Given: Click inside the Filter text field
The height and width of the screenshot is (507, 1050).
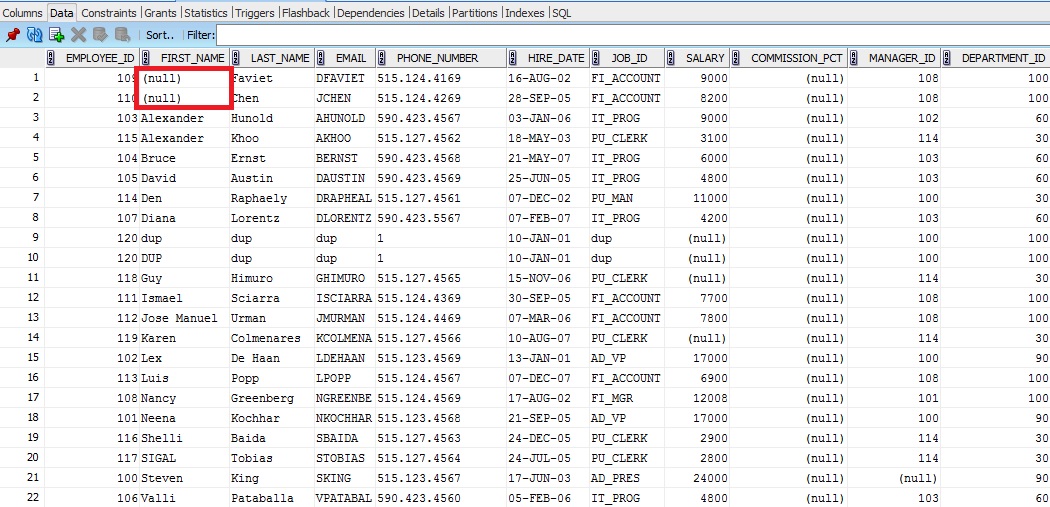Looking at the screenshot, I should pyautogui.click(x=633, y=35).
